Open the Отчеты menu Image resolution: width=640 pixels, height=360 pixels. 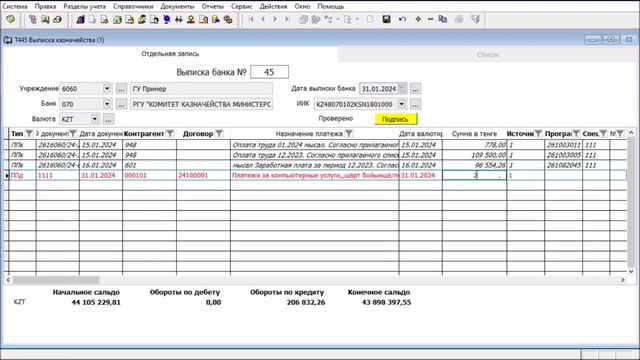(x=213, y=7)
